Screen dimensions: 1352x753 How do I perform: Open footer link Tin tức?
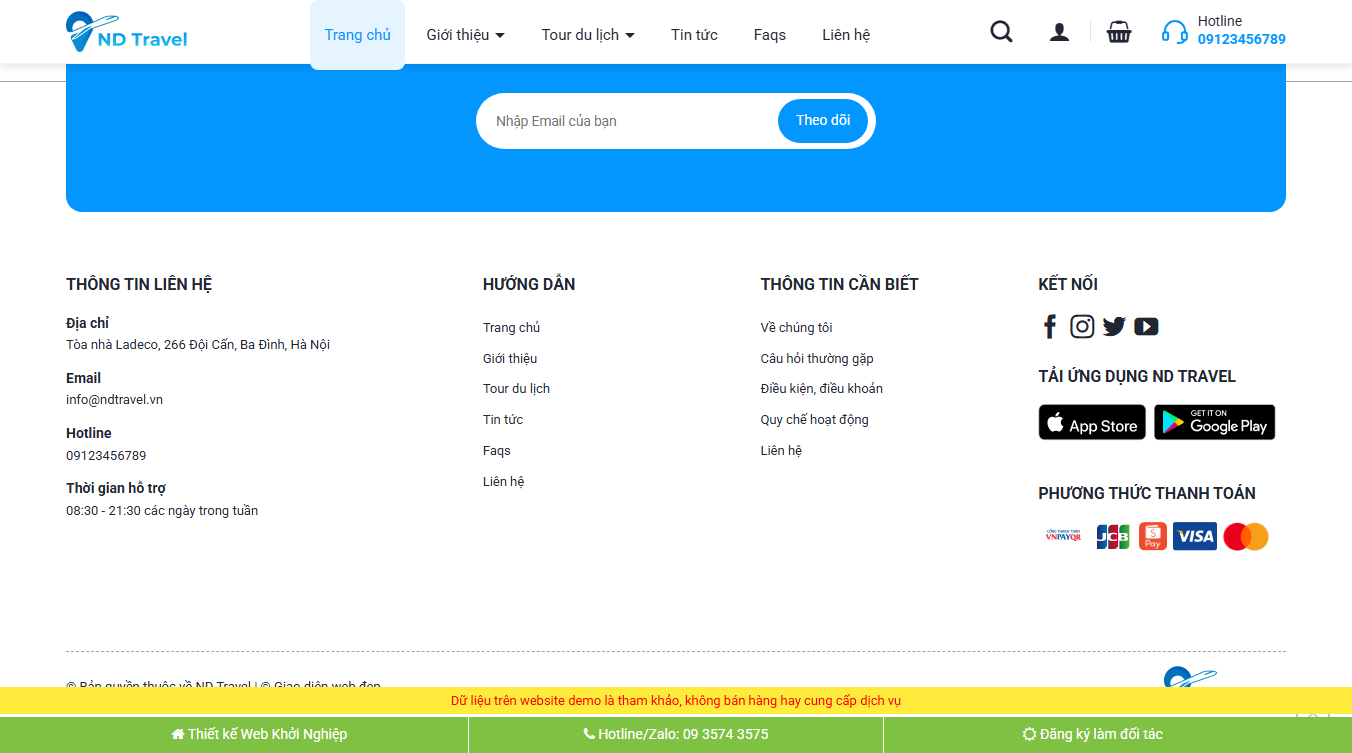pyautogui.click(x=503, y=420)
